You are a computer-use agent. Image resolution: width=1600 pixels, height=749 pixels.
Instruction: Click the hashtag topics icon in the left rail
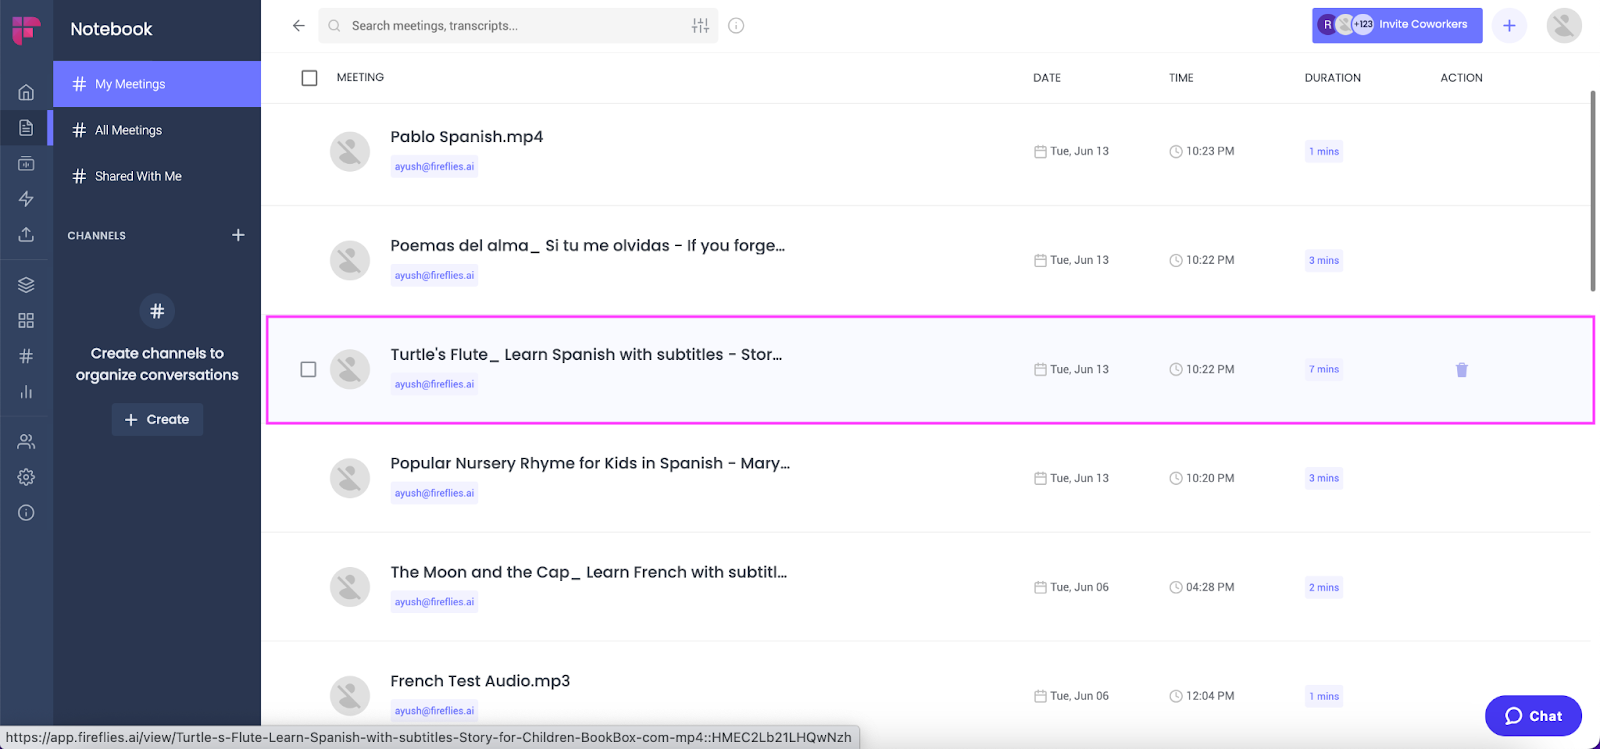click(26, 356)
